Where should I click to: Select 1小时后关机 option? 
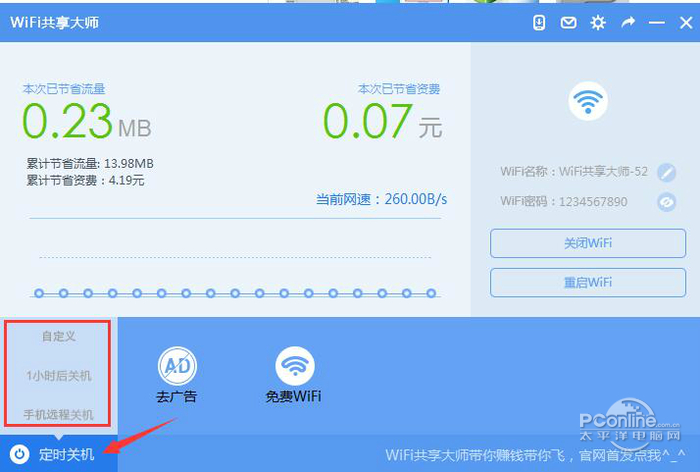[58, 376]
